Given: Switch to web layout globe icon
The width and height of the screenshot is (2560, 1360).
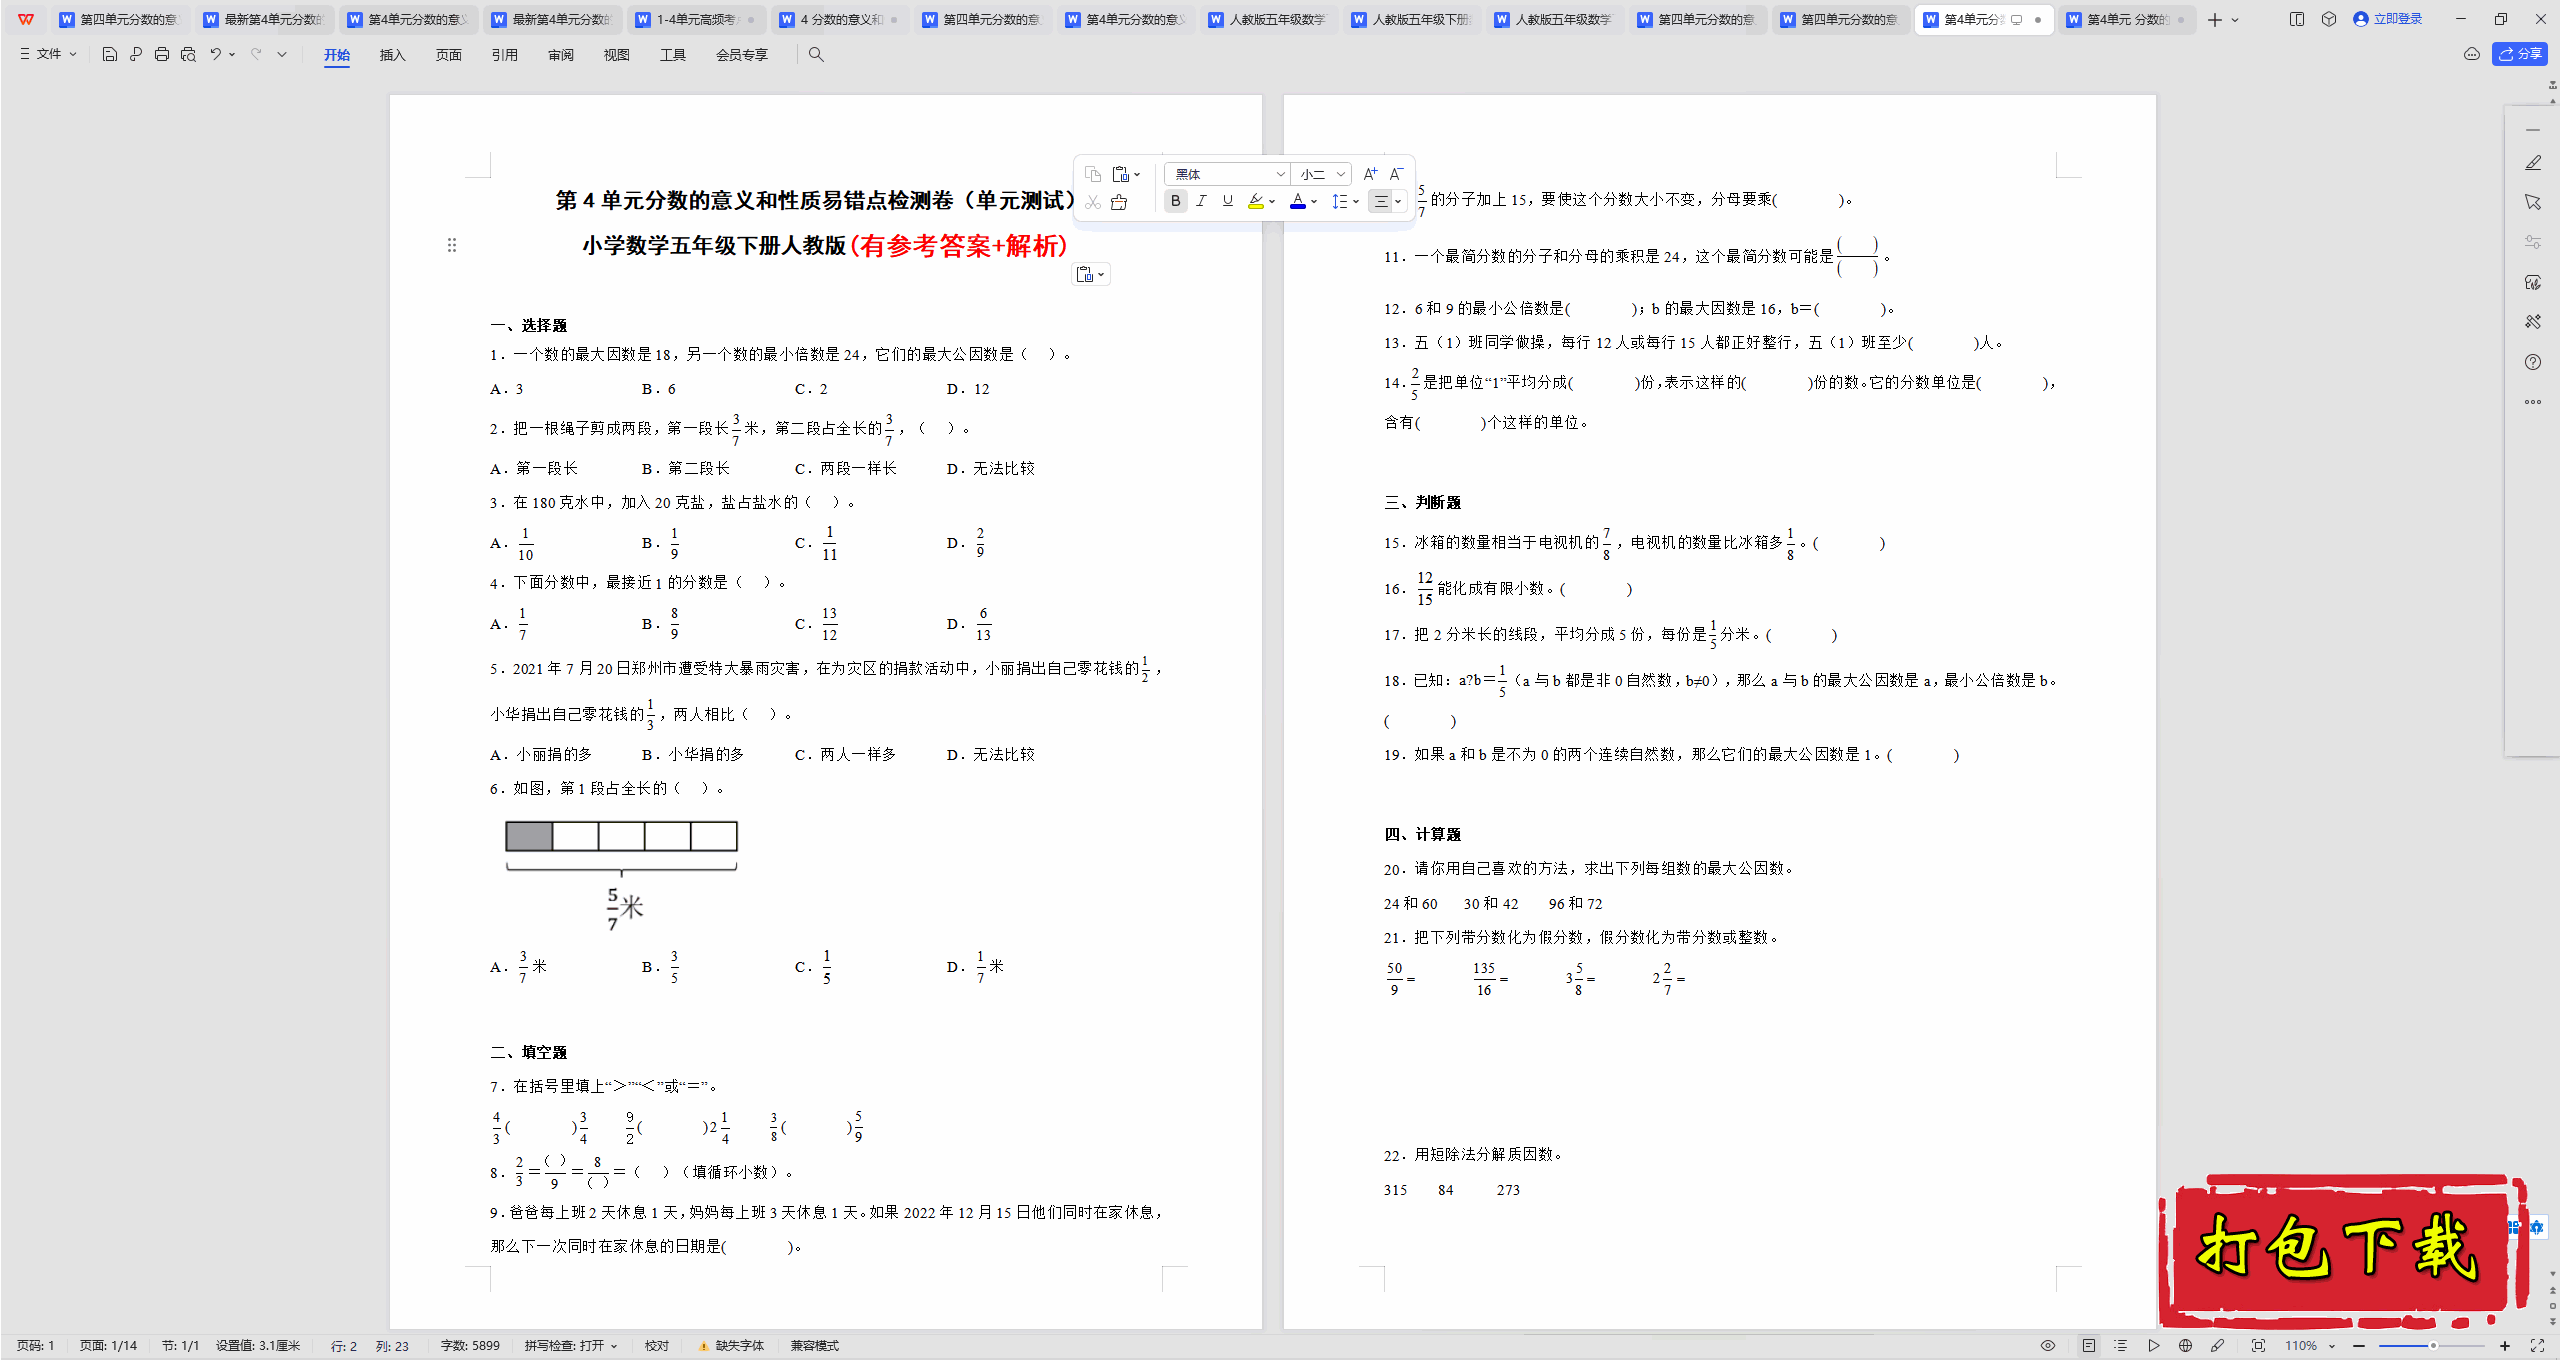Looking at the screenshot, I should coord(2185,1346).
